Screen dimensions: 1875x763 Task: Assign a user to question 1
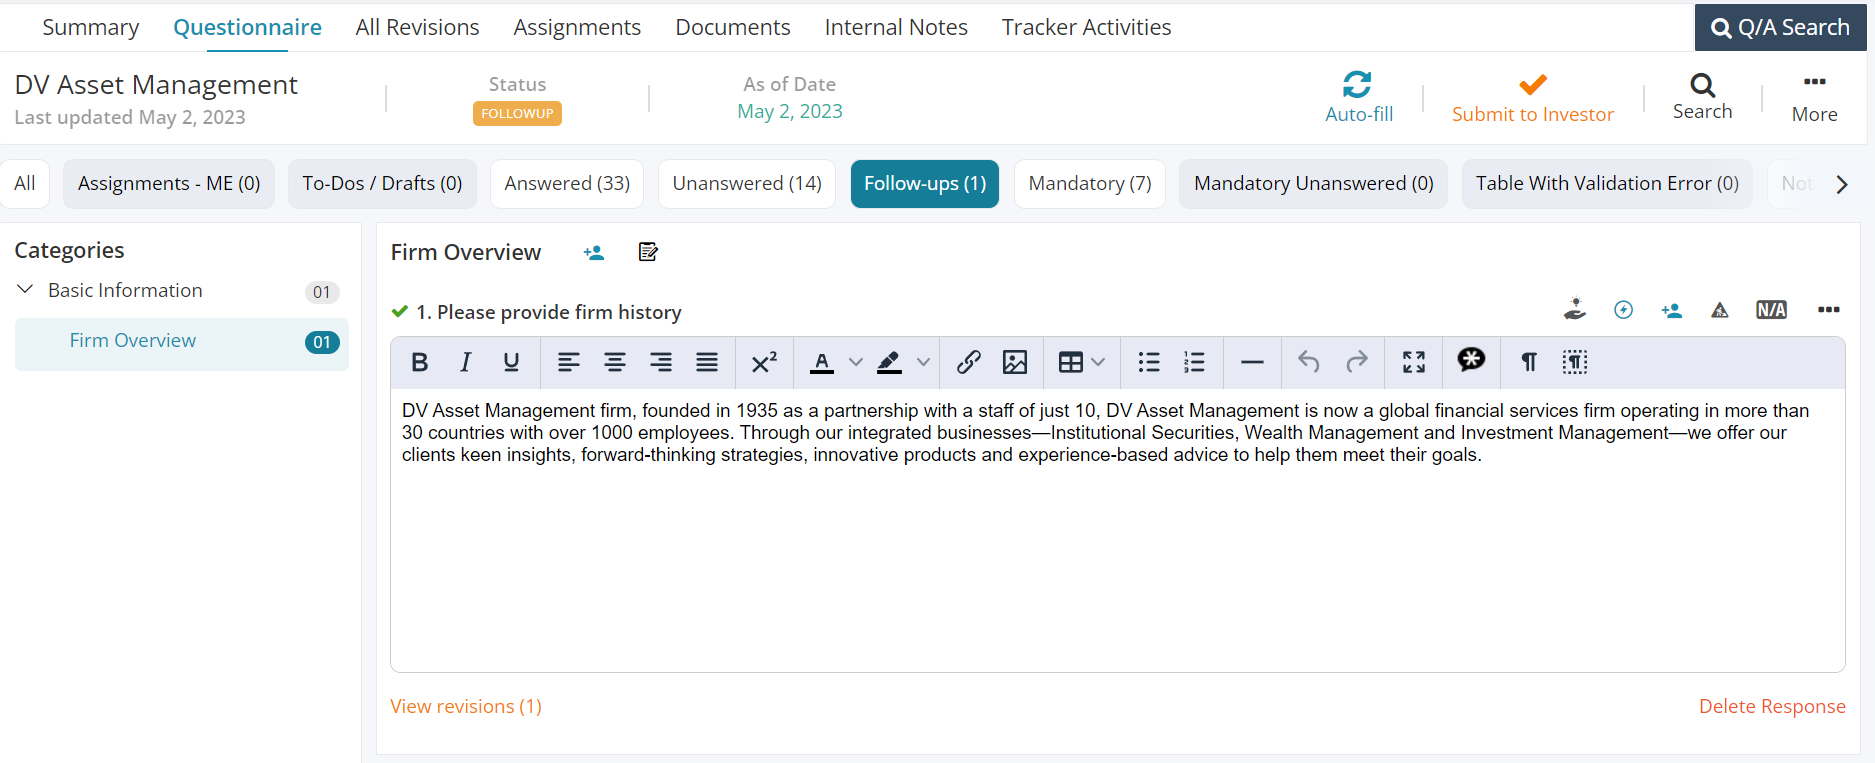tap(1672, 310)
